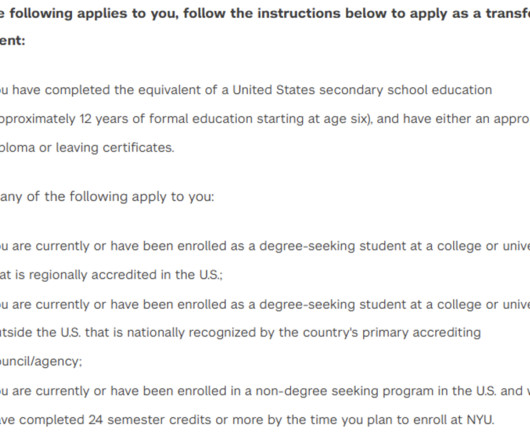Click the 'leaving certificates' text

pyautogui.click(x=115, y=148)
